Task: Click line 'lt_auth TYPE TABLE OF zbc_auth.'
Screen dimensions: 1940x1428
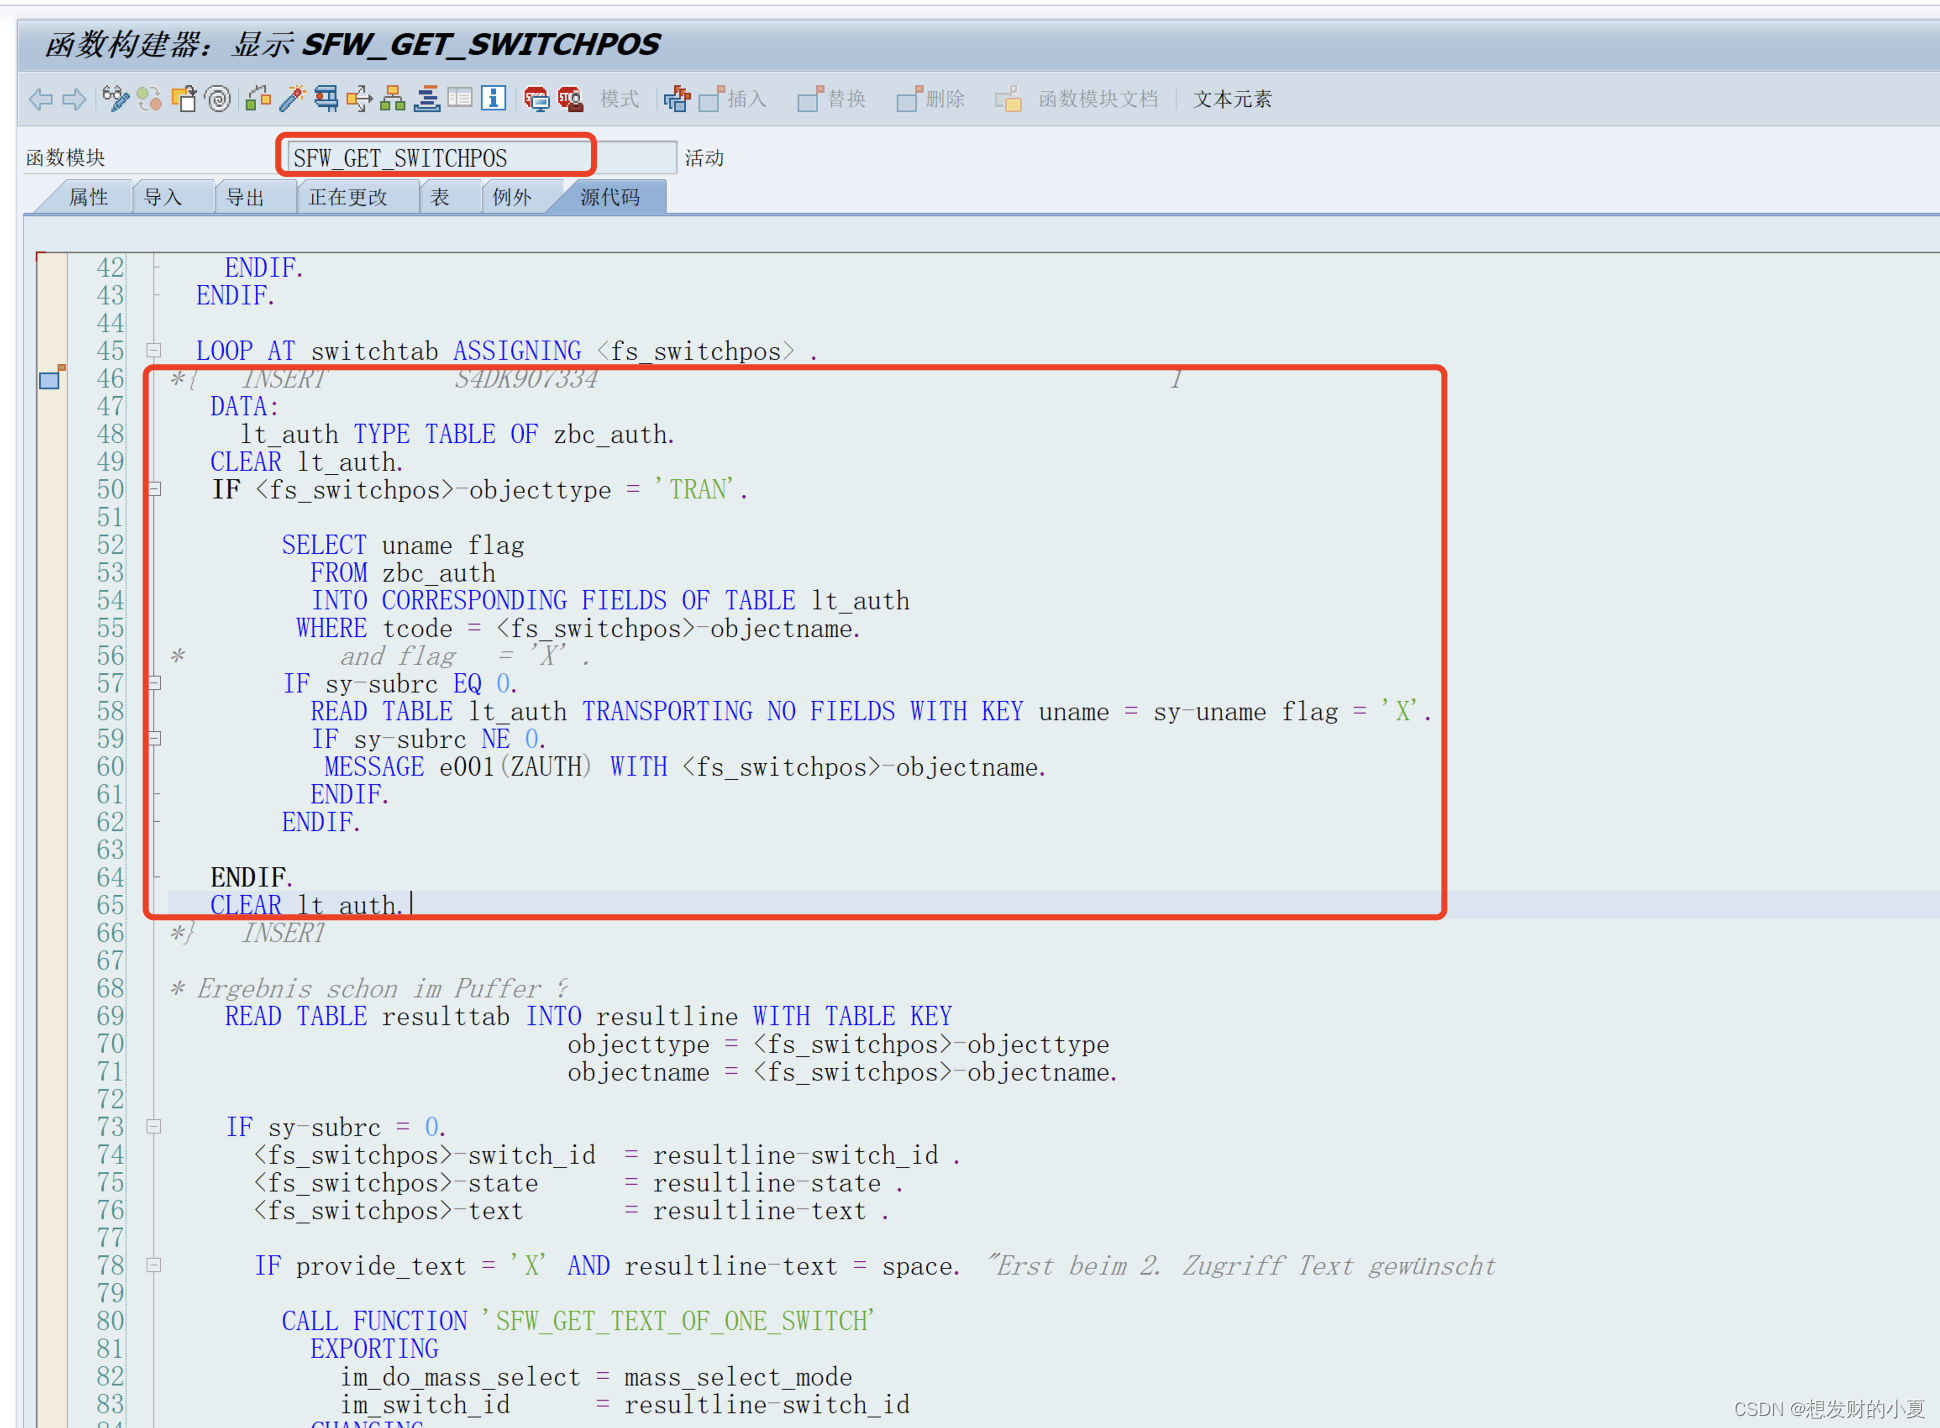Action: [458, 434]
